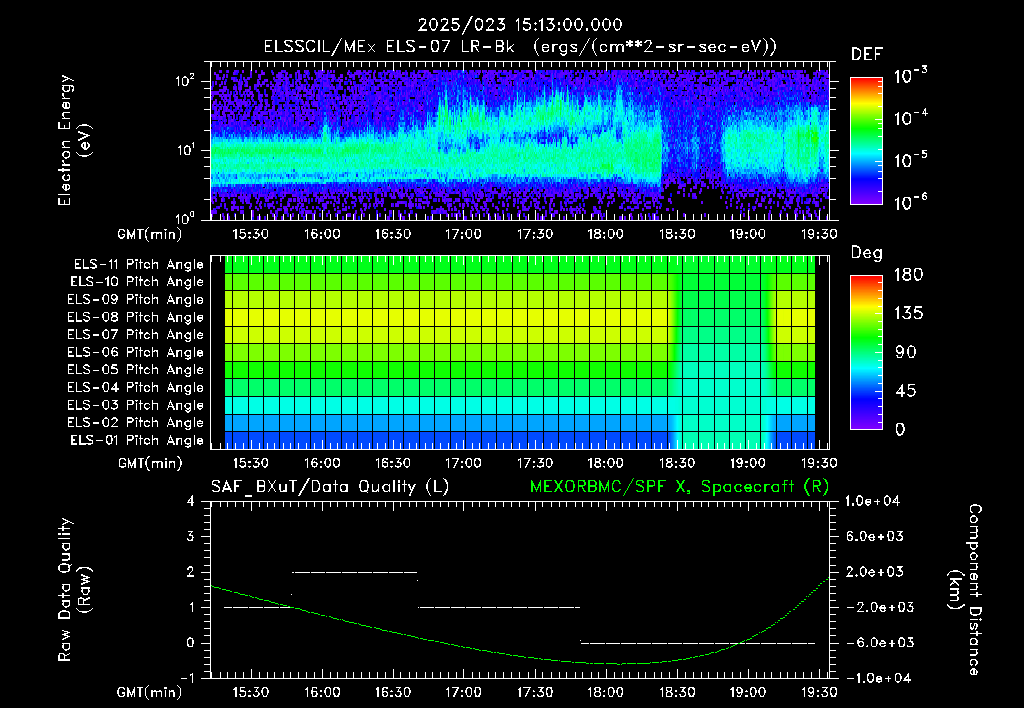Click the data quality level-2 line segment
The height and width of the screenshot is (708, 1024).
(x=355, y=572)
